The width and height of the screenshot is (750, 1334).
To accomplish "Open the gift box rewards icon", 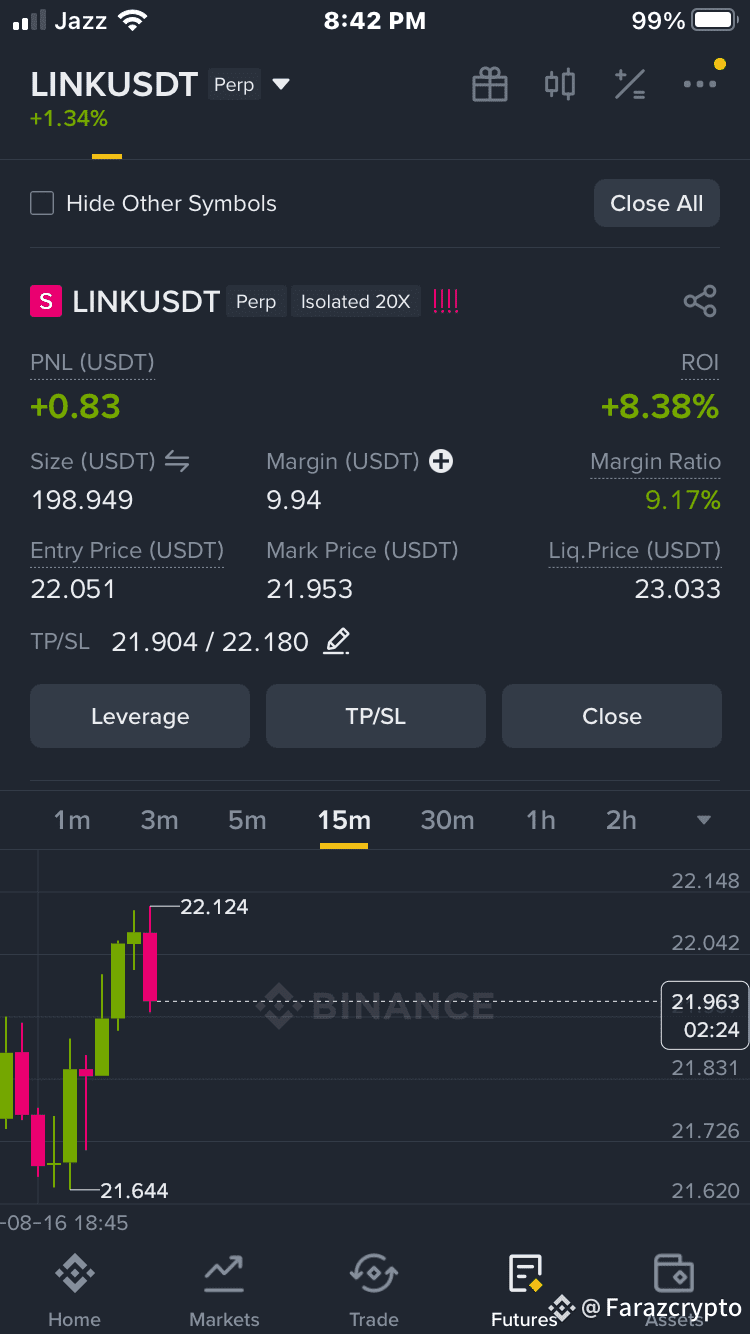I will [x=490, y=85].
